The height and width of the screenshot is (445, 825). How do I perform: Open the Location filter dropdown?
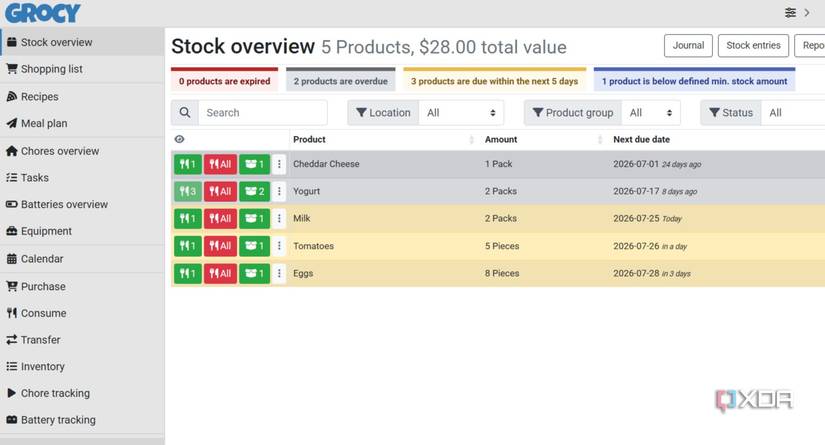pyautogui.click(x=461, y=113)
